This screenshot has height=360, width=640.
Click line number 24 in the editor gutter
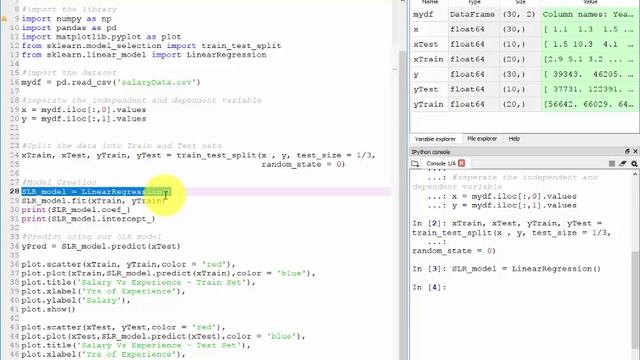15,155
